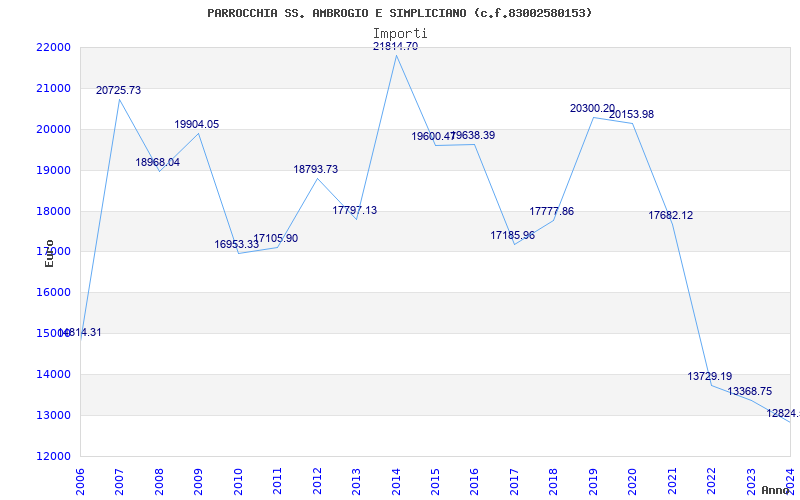Select the 17777.86 data label

point(552,211)
